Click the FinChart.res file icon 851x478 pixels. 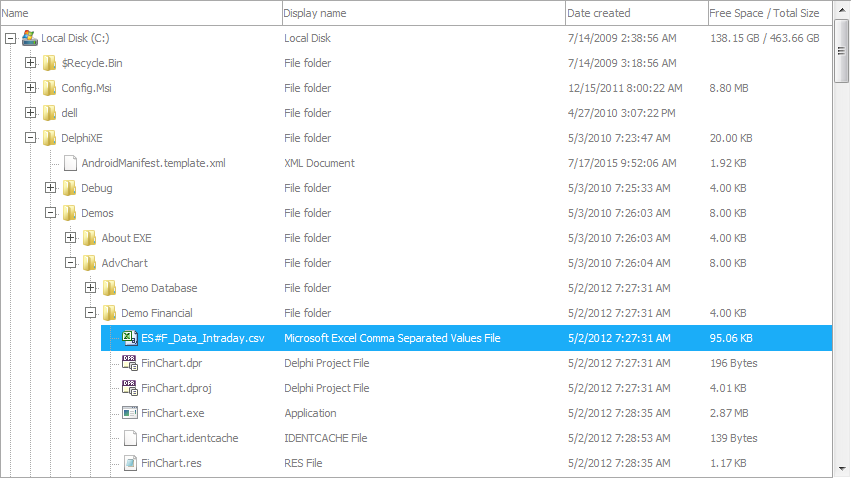point(130,463)
